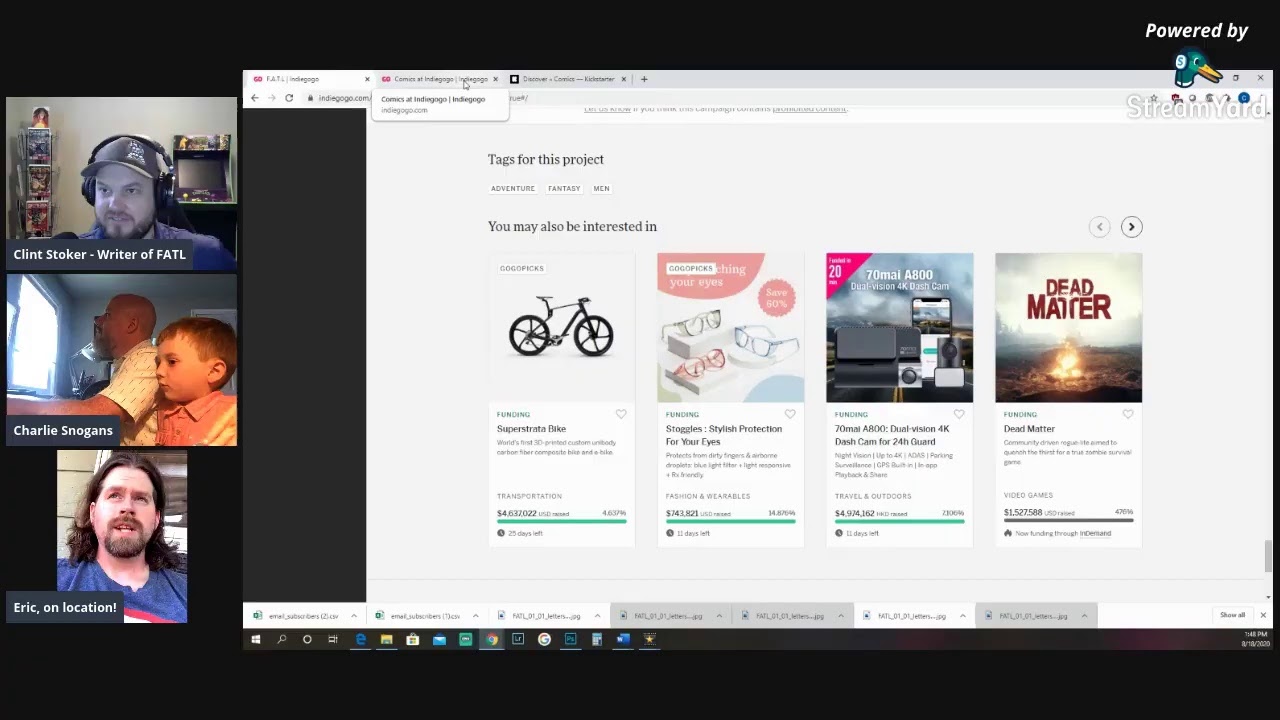Image resolution: width=1280 pixels, height=720 pixels.
Task: Expand options for email_subscribers (2).csv download
Action: coord(353,616)
